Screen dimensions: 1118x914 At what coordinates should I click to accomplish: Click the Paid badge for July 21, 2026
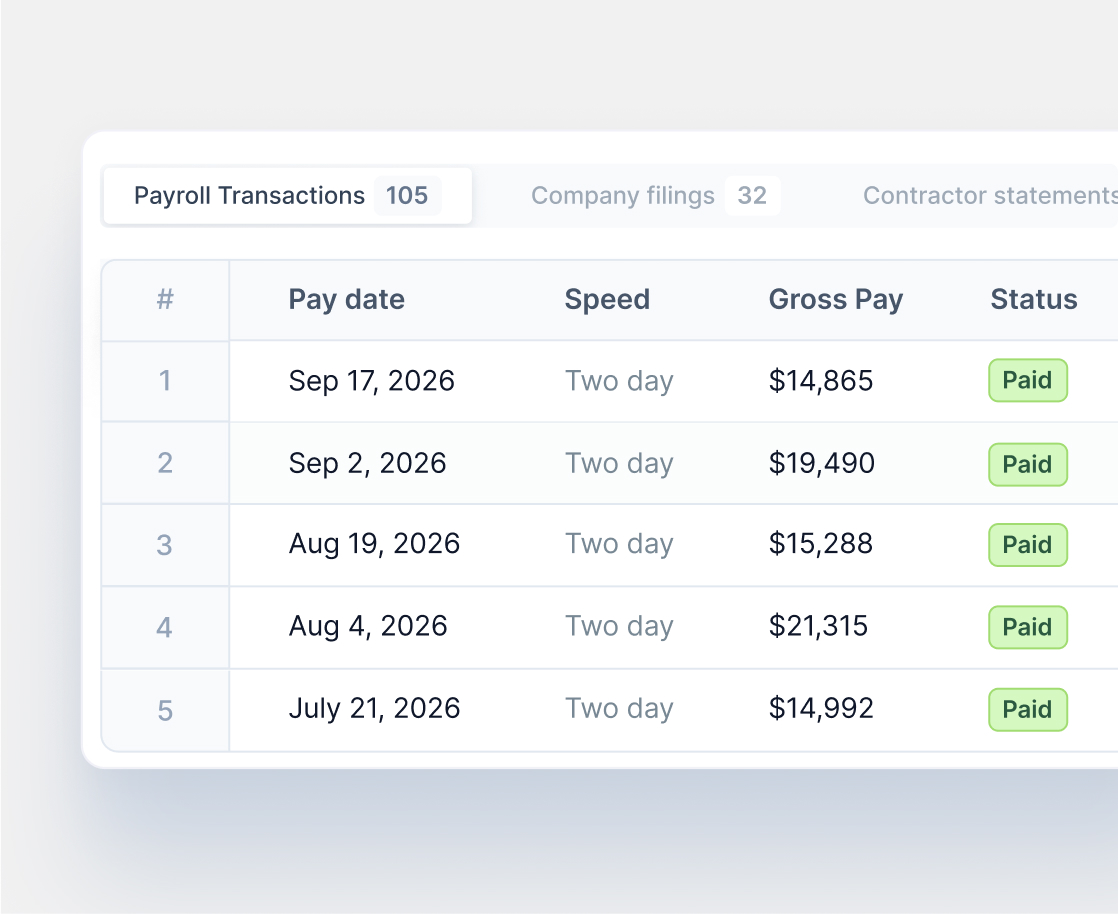1027,710
